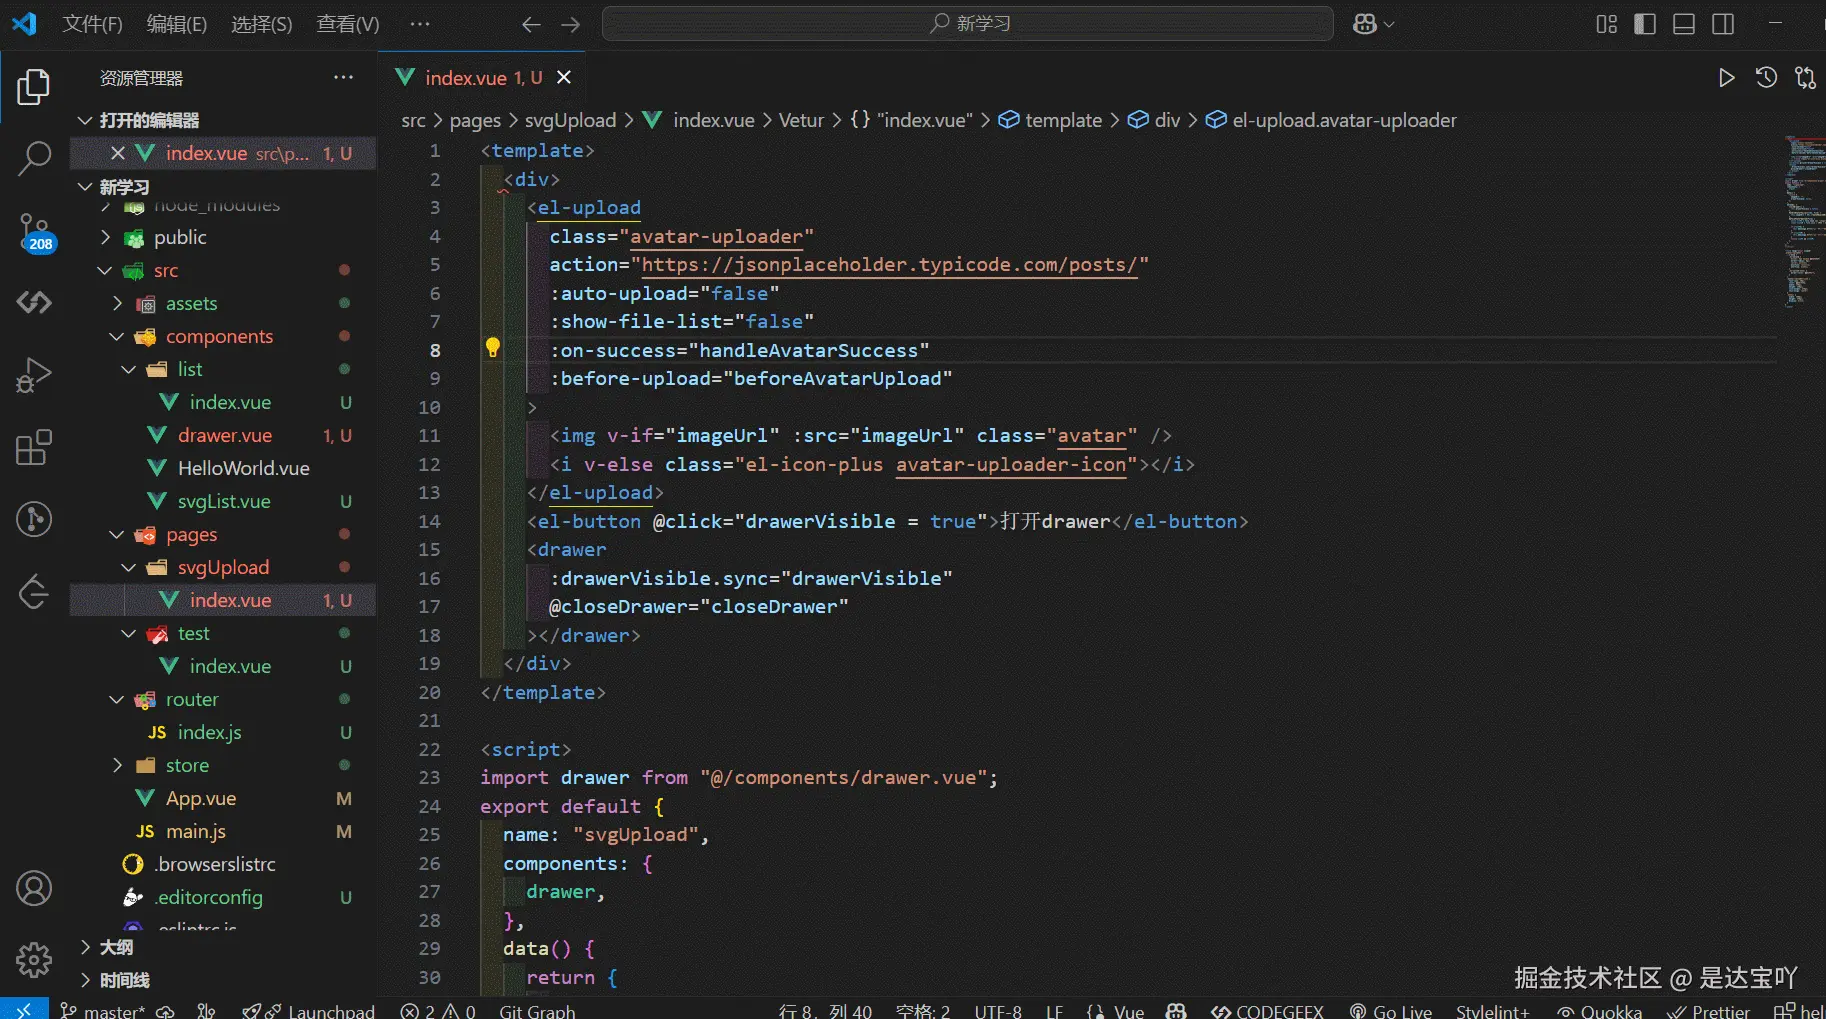Image resolution: width=1826 pixels, height=1019 pixels.
Task: Open the Manage settings gear icon
Action: [x=34, y=960]
